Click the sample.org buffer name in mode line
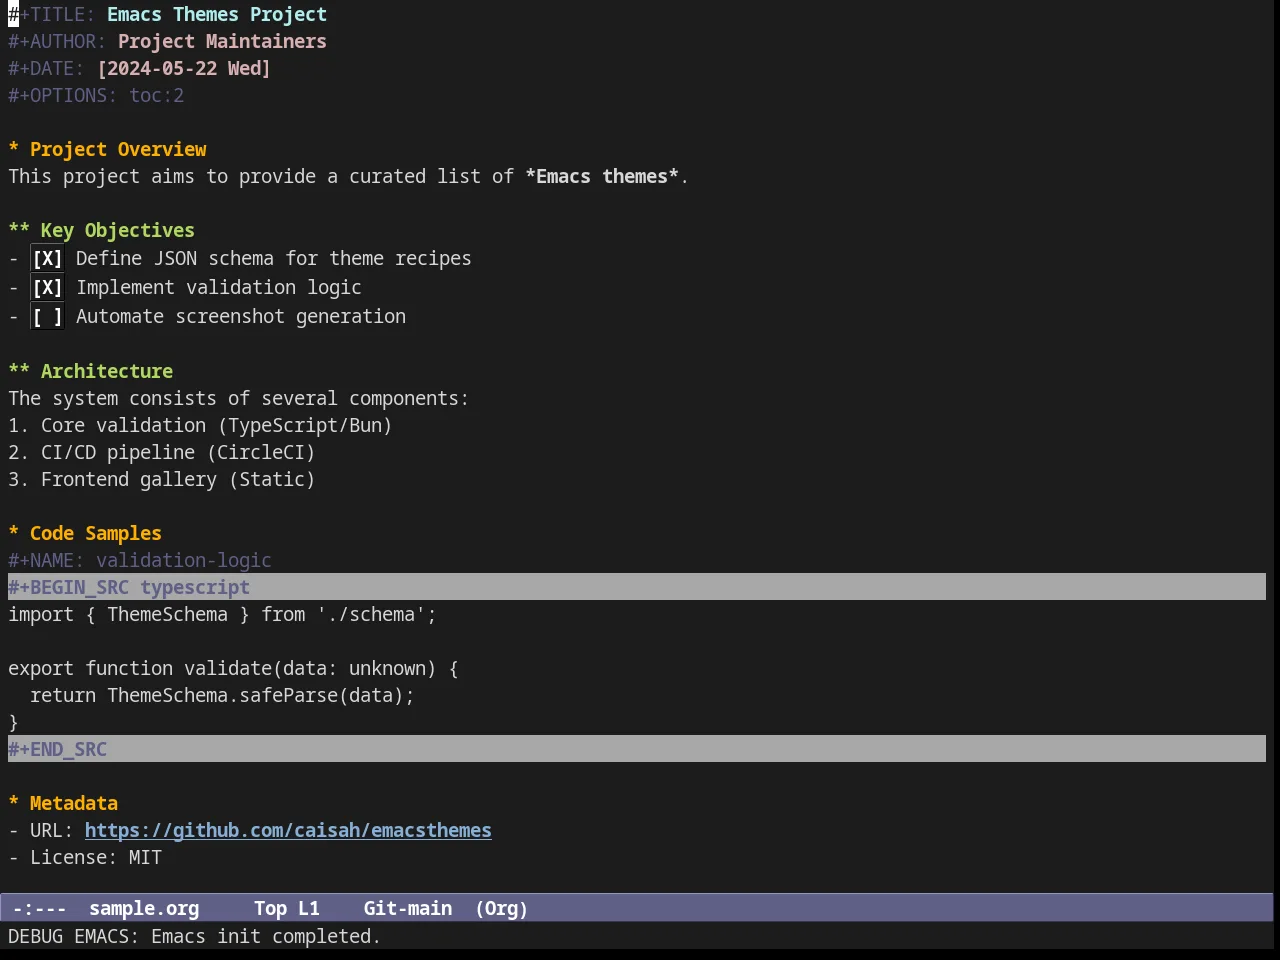This screenshot has height=960, width=1280. pyautogui.click(x=144, y=909)
